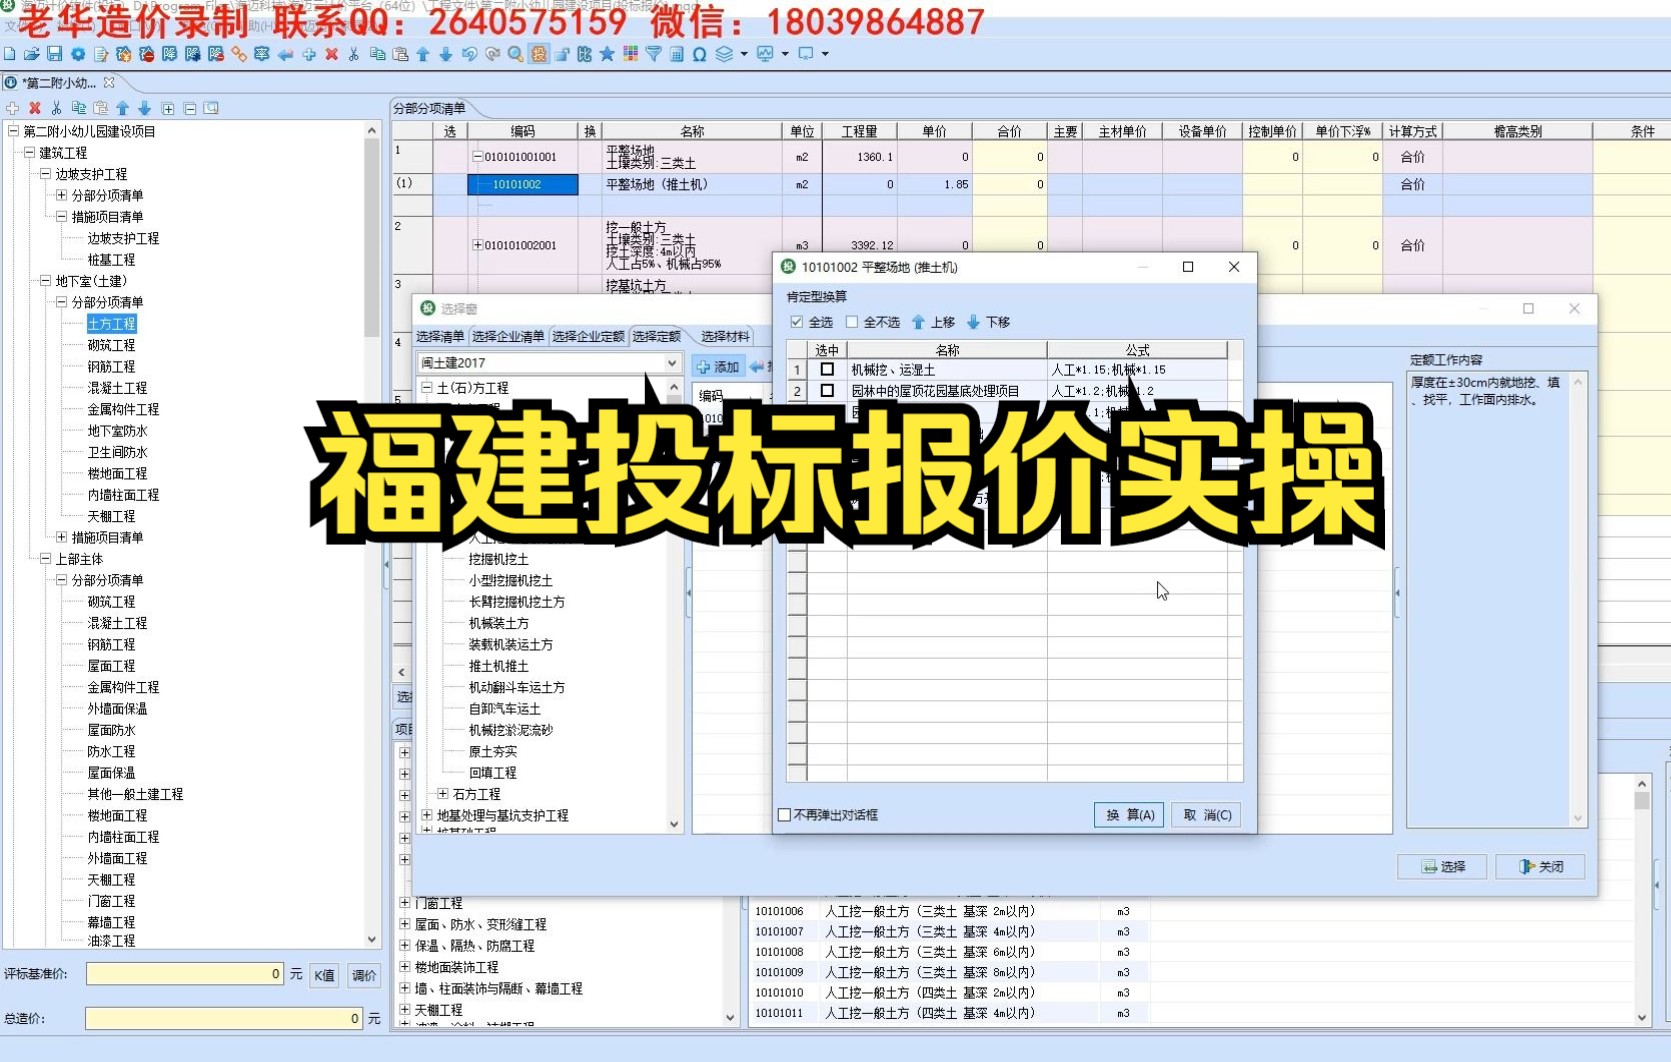Viewport: 1671px width, 1062px height.
Task: Select 土方工程 in the project tree
Action: 111,324
